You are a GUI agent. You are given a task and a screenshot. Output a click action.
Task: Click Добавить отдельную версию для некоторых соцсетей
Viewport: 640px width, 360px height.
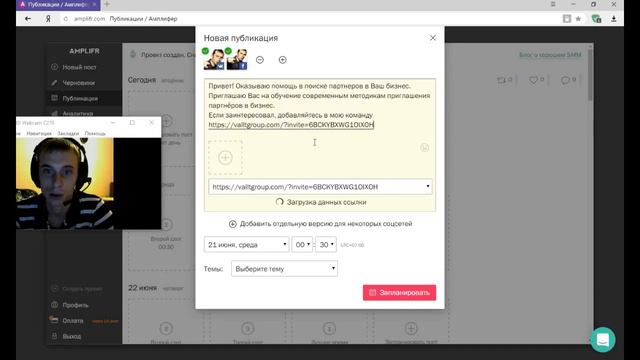(320, 224)
